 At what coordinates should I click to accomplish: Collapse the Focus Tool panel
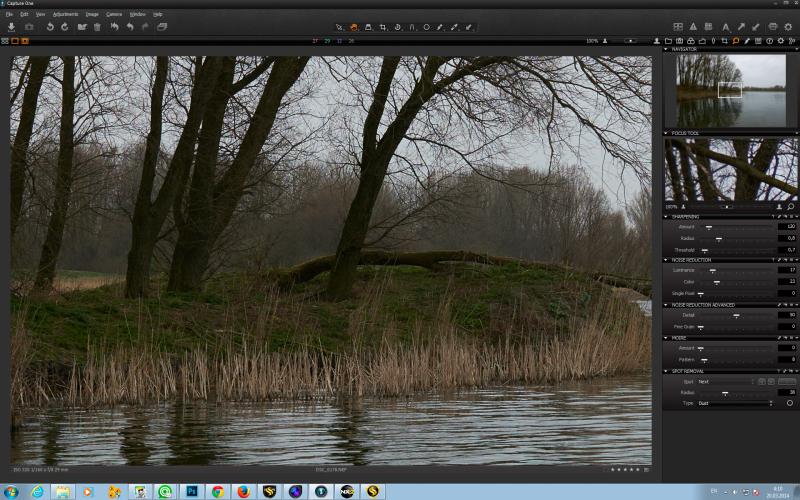click(x=666, y=133)
